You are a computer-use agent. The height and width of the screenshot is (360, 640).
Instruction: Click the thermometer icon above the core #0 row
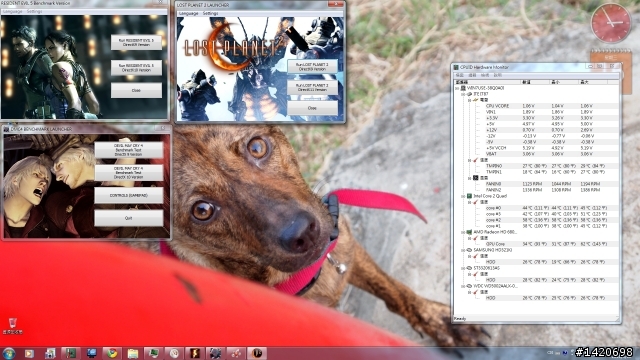(x=476, y=202)
